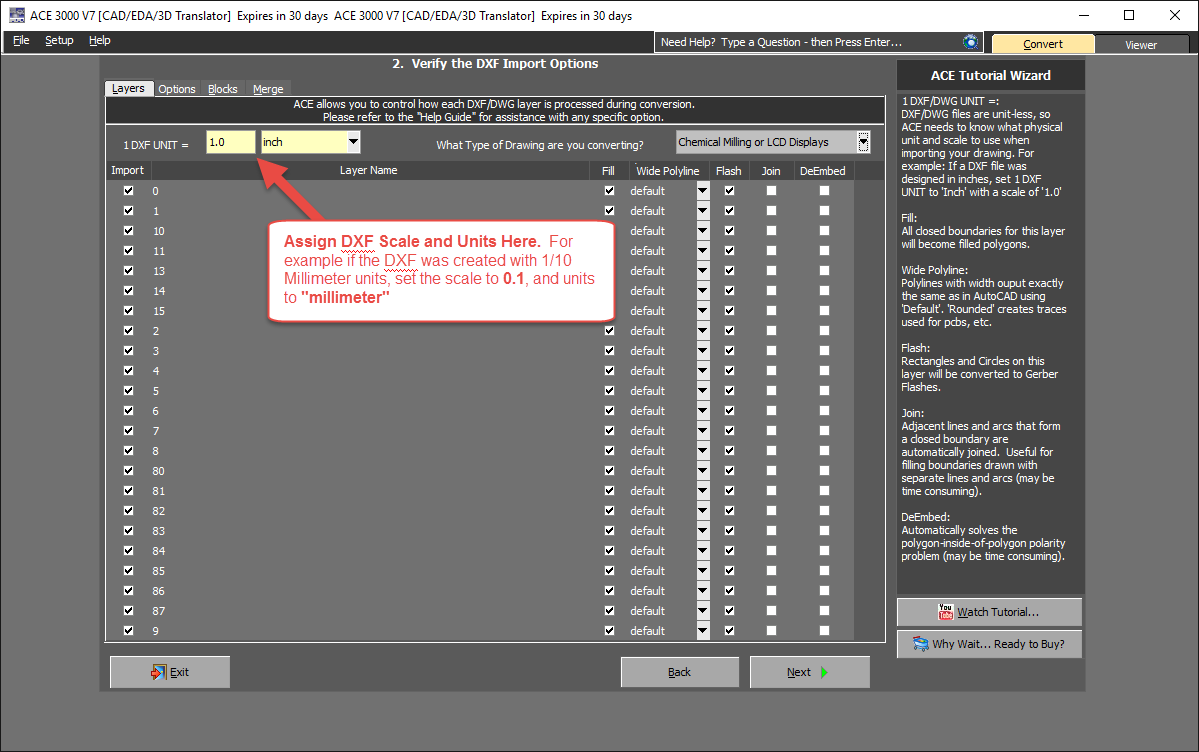Screen dimensions: 1199x752
Task: Click the Wide Polyline column header
Action: [668, 171]
